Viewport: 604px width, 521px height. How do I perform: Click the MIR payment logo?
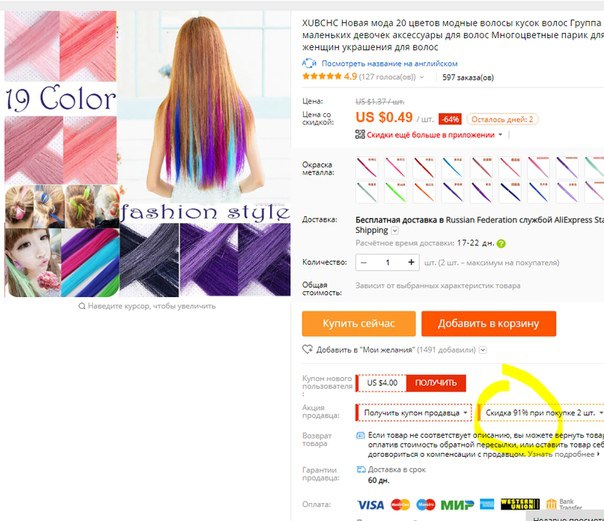(x=457, y=504)
